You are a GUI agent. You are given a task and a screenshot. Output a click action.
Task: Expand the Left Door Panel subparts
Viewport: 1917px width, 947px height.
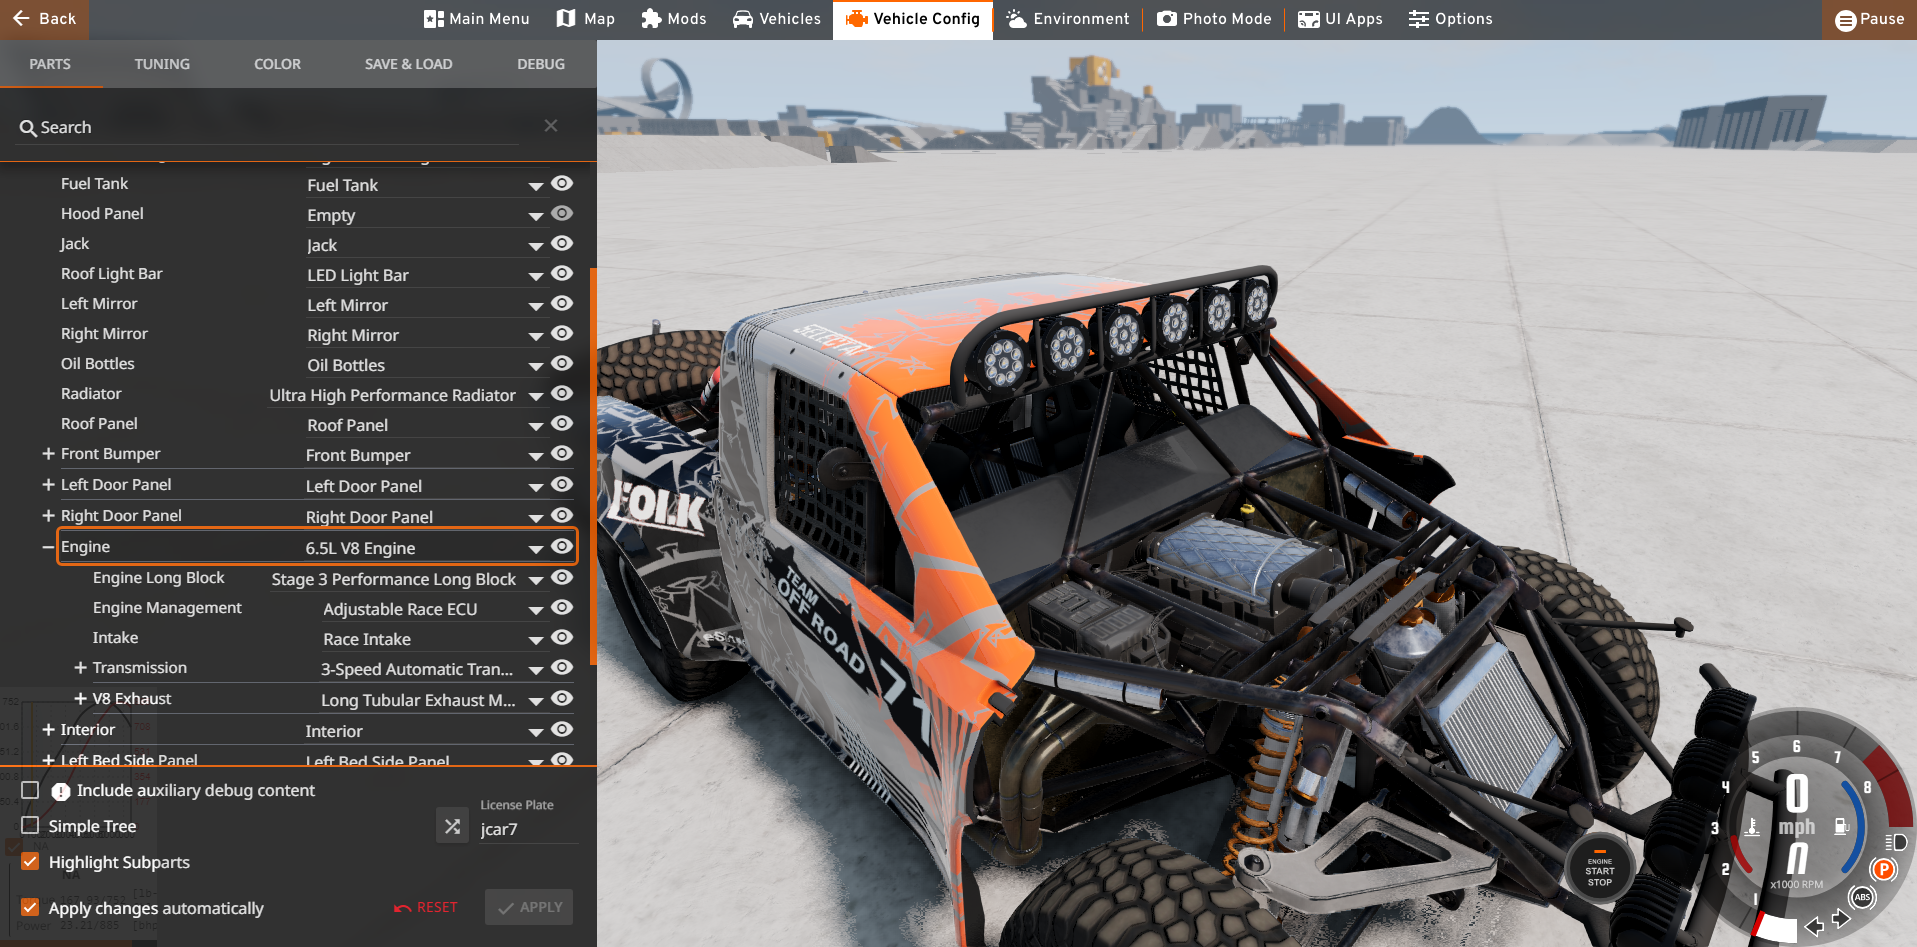click(x=48, y=484)
